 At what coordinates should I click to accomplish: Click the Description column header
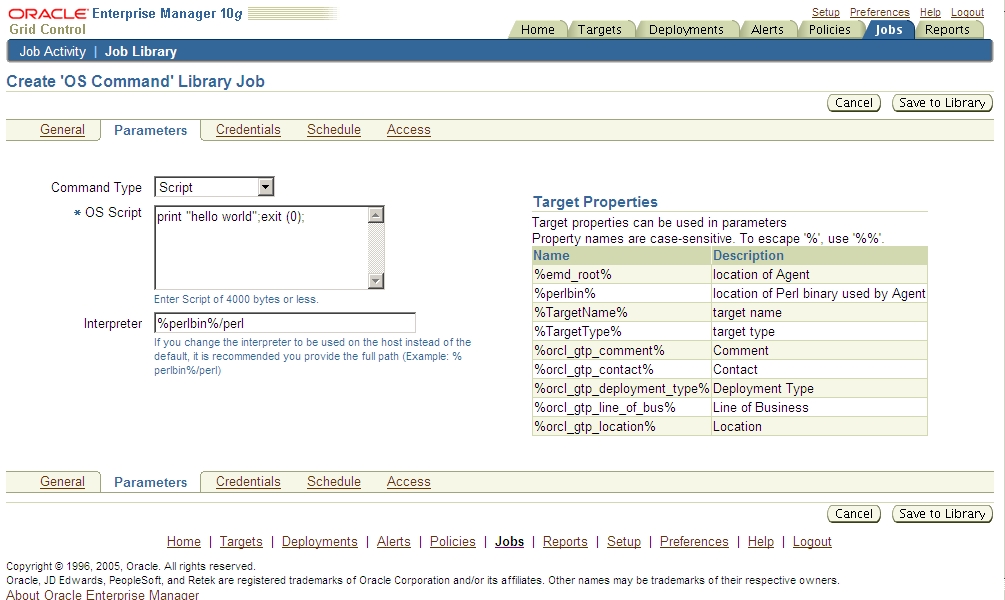820,255
